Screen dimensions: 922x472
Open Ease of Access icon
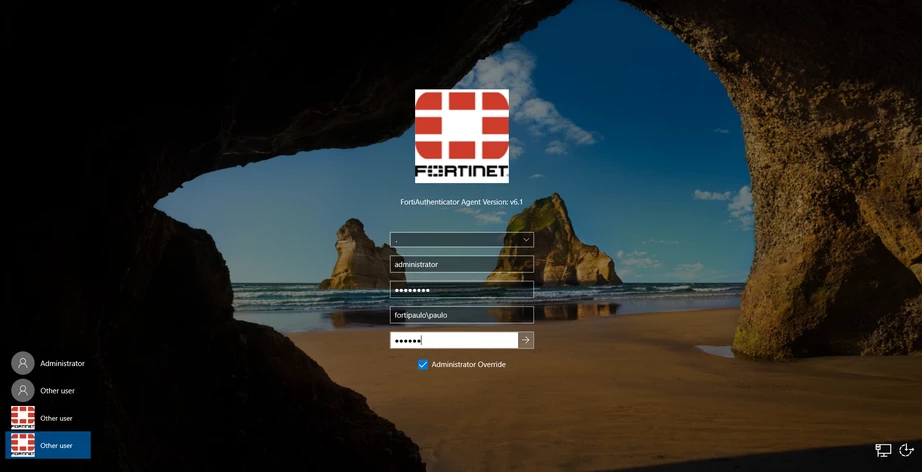(x=907, y=450)
